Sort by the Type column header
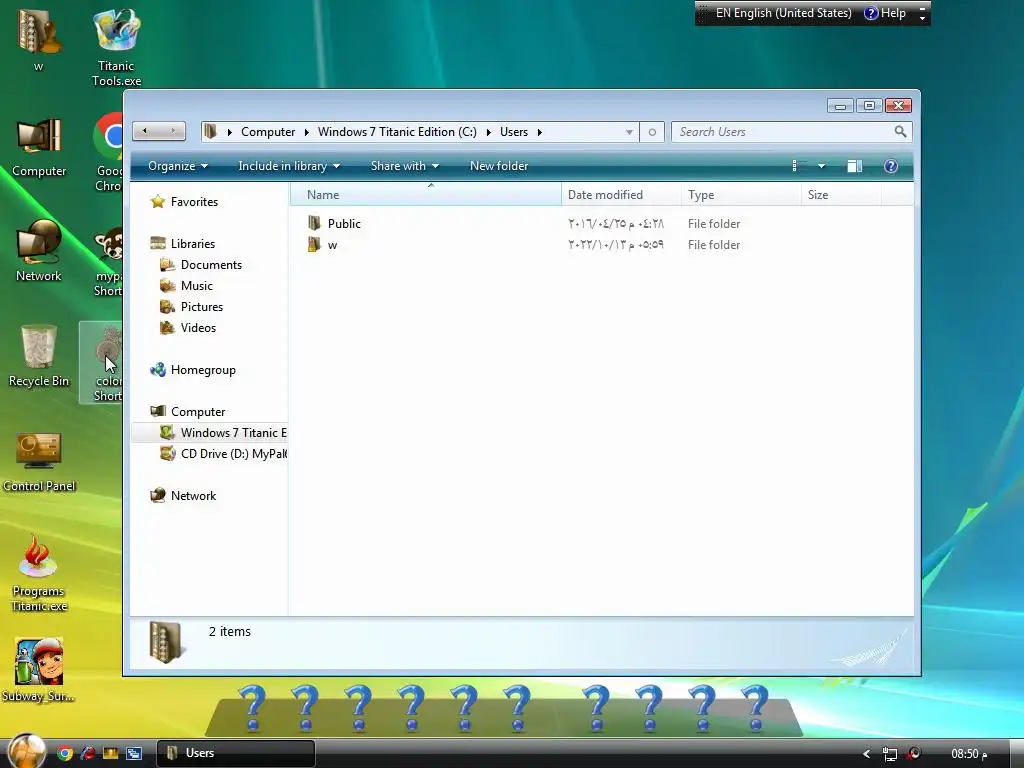This screenshot has width=1024, height=768. [x=741, y=195]
